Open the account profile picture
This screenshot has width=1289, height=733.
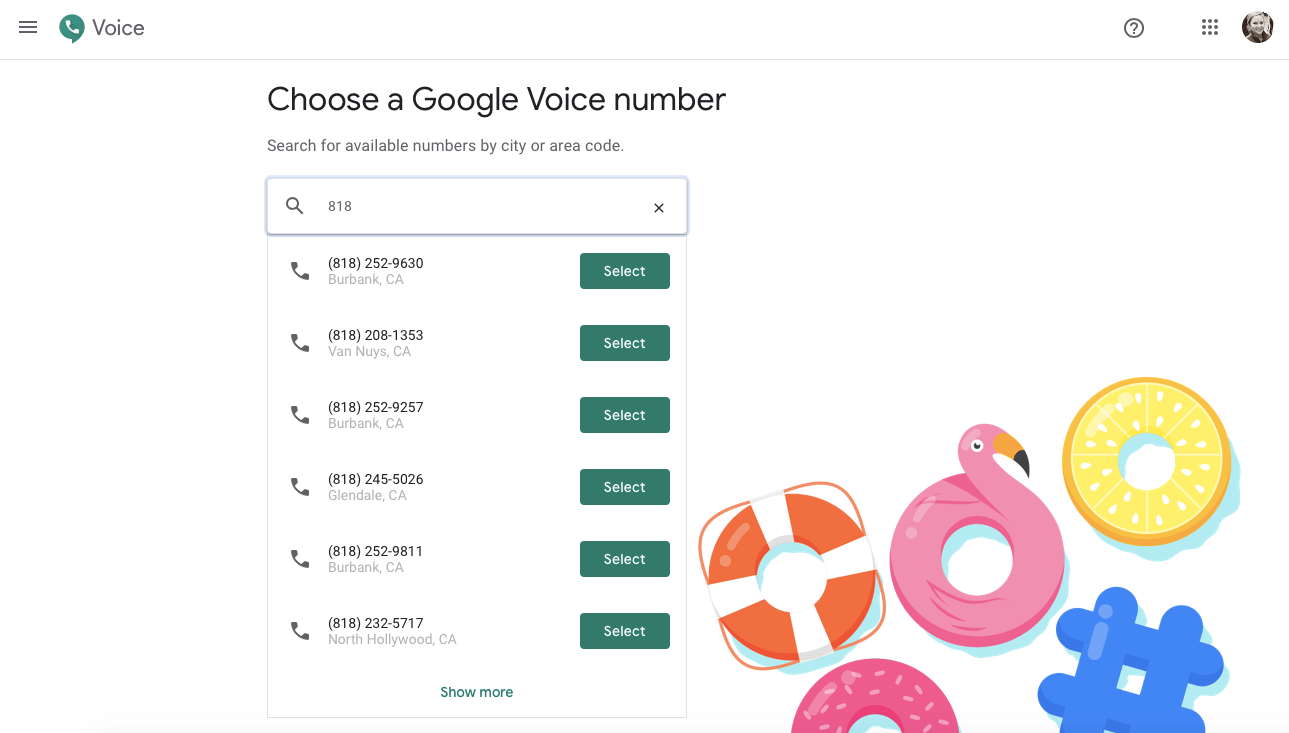point(1257,28)
